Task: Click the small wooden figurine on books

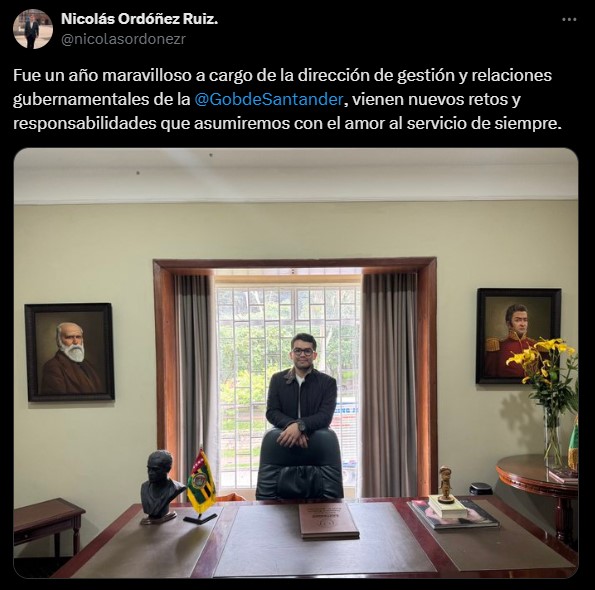Action: point(445,485)
